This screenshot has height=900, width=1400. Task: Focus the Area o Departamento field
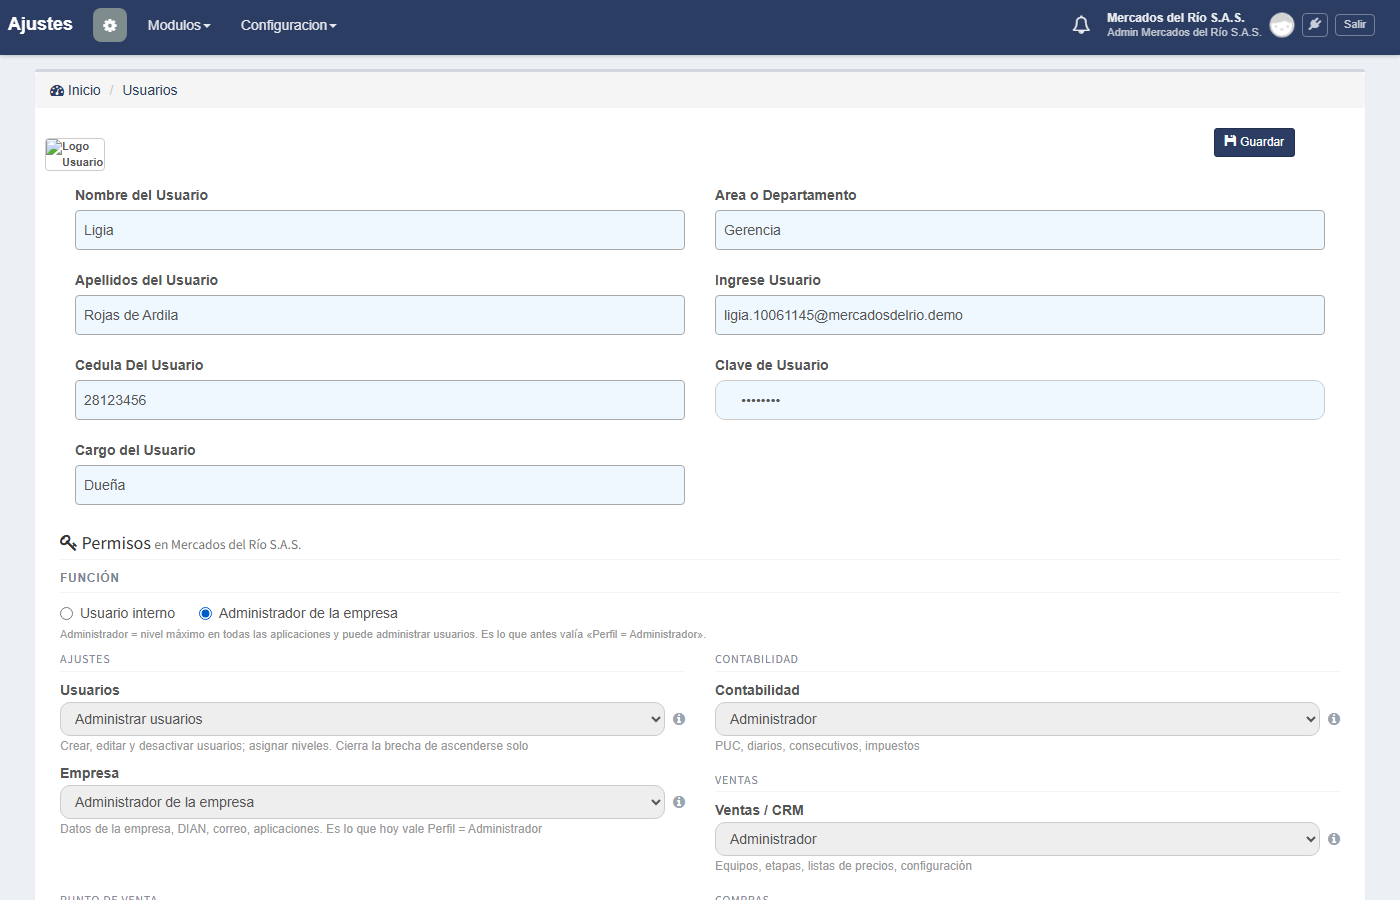[x=1020, y=230]
